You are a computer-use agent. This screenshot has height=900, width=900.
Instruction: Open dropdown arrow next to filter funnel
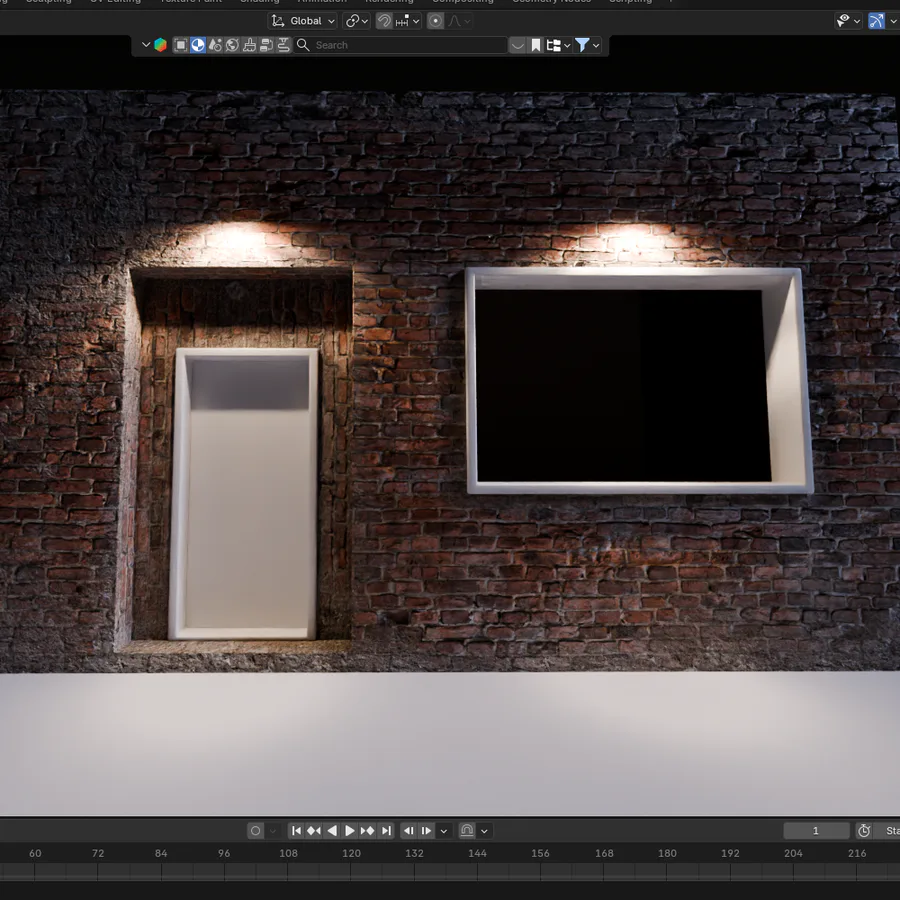[x=596, y=45]
